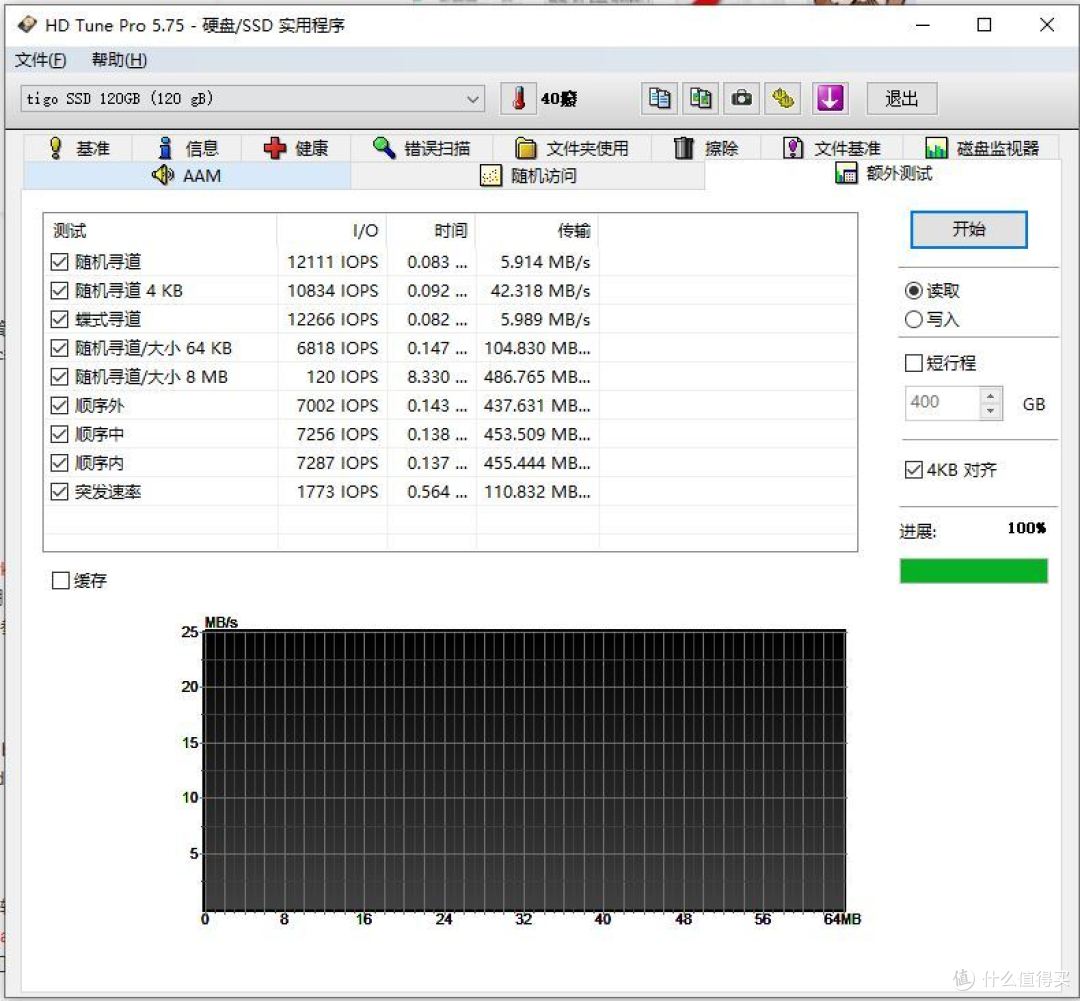The width and height of the screenshot is (1080, 1001).
Task: Click the green progress bar
Action: tap(973, 570)
